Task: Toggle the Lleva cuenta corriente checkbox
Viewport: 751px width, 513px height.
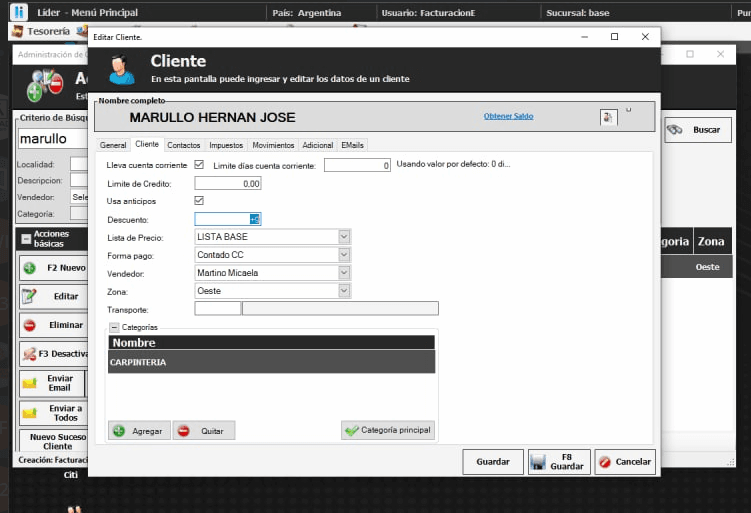Action: point(199,165)
